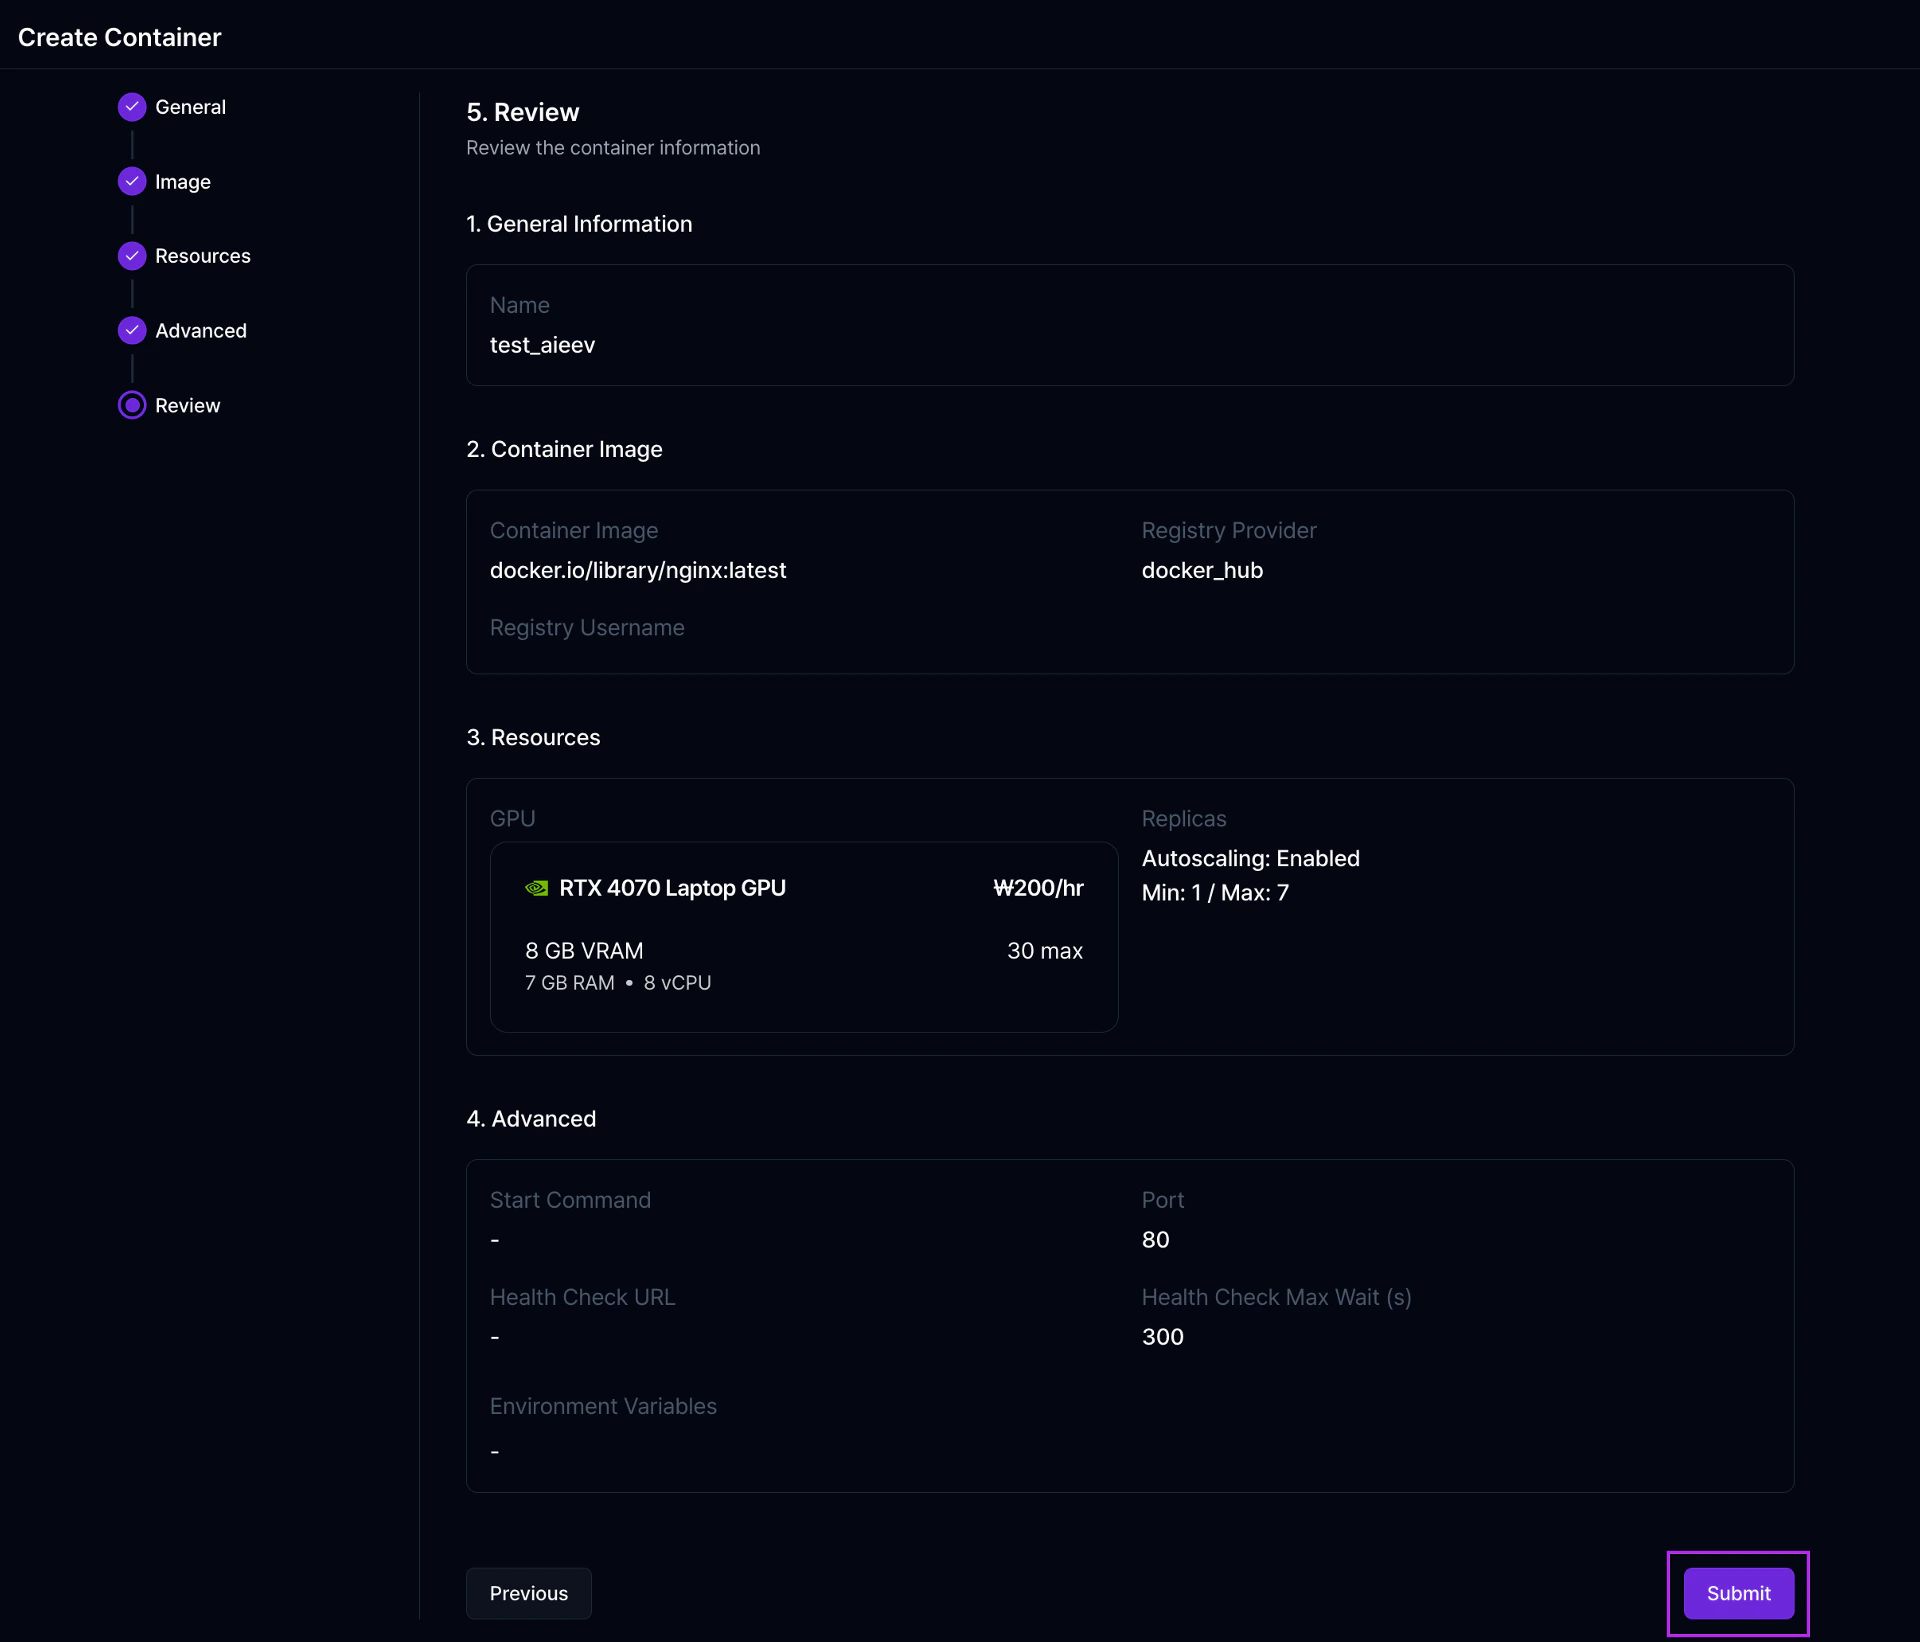This screenshot has width=1920, height=1642.
Task: Select the Resources step label
Action: click(x=202, y=256)
